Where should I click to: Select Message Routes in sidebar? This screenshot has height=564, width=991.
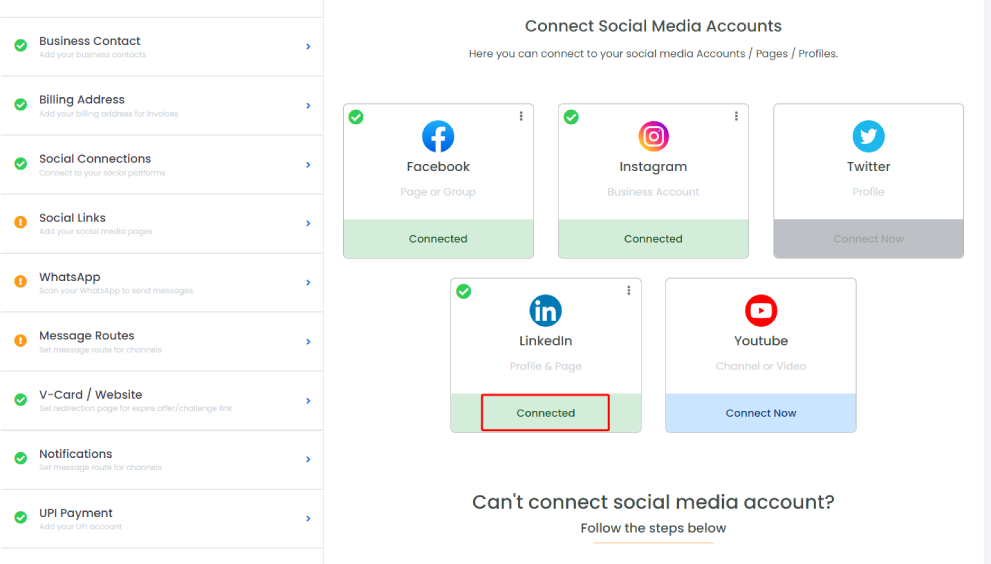[x=162, y=341]
